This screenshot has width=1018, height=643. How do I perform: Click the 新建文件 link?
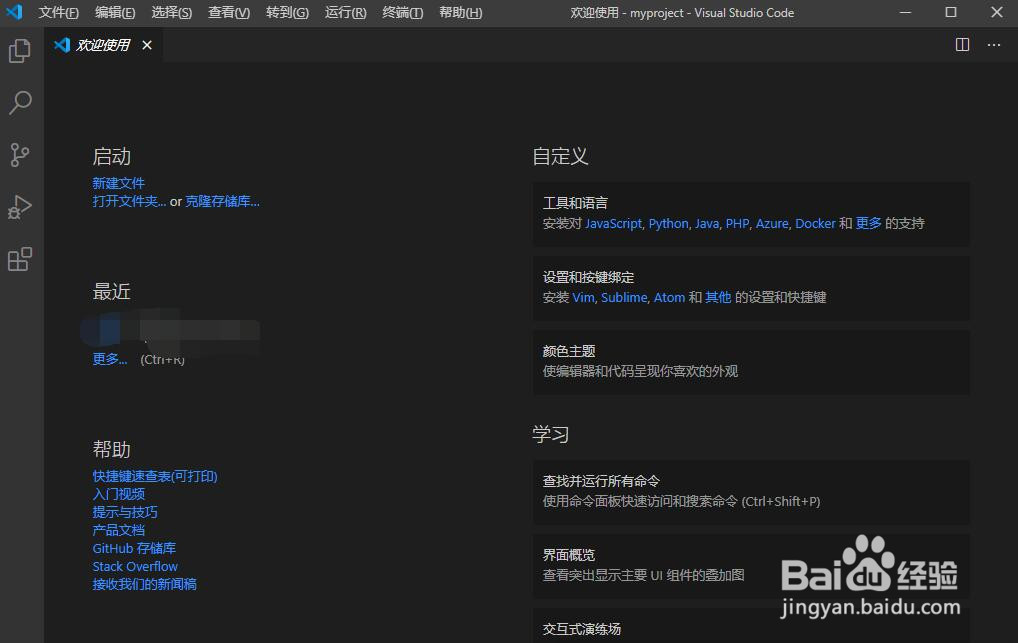(118, 183)
